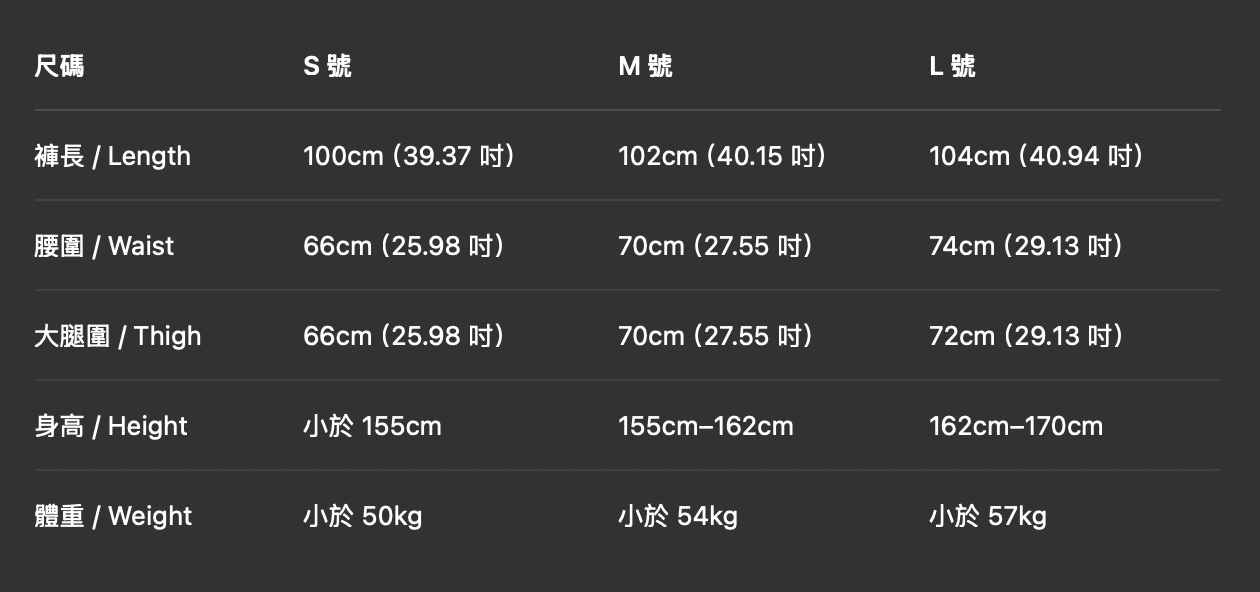Select the 155cm–162cm height range
This screenshot has height=592, width=1260.
(x=706, y=426)
